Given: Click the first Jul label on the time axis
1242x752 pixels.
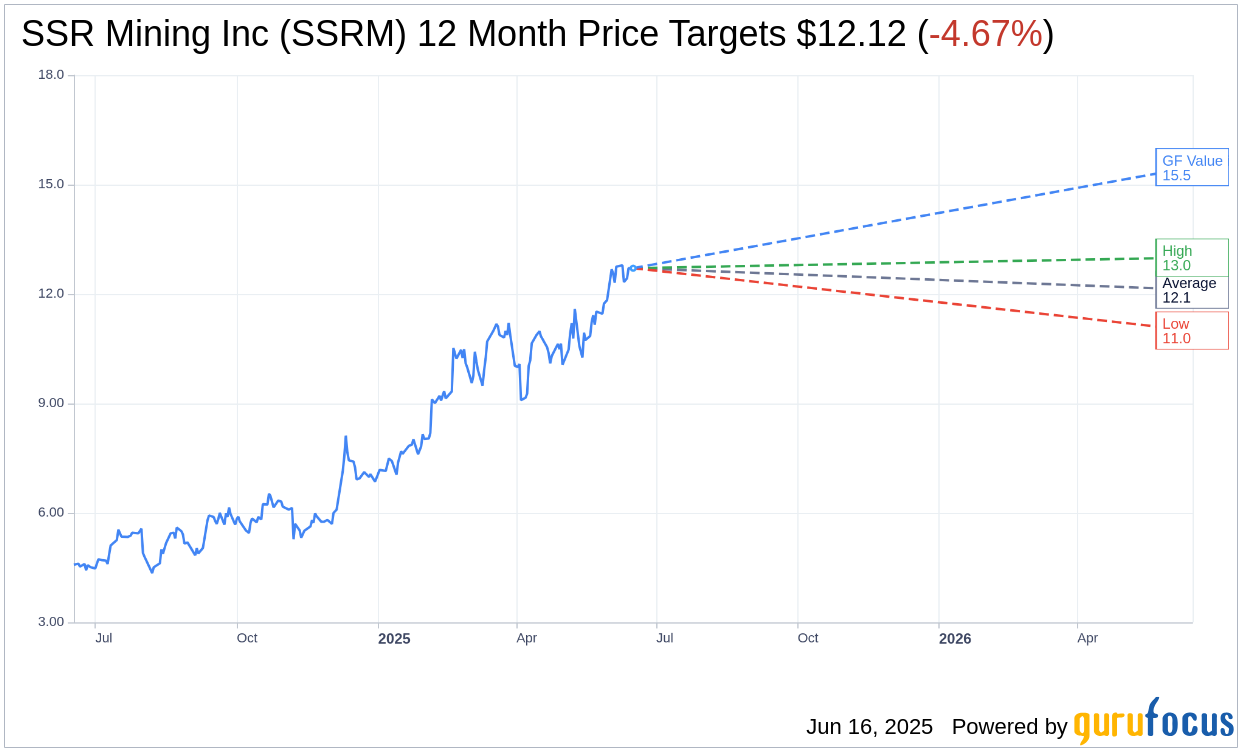Looking at the screenshot, I should point(103,638).
